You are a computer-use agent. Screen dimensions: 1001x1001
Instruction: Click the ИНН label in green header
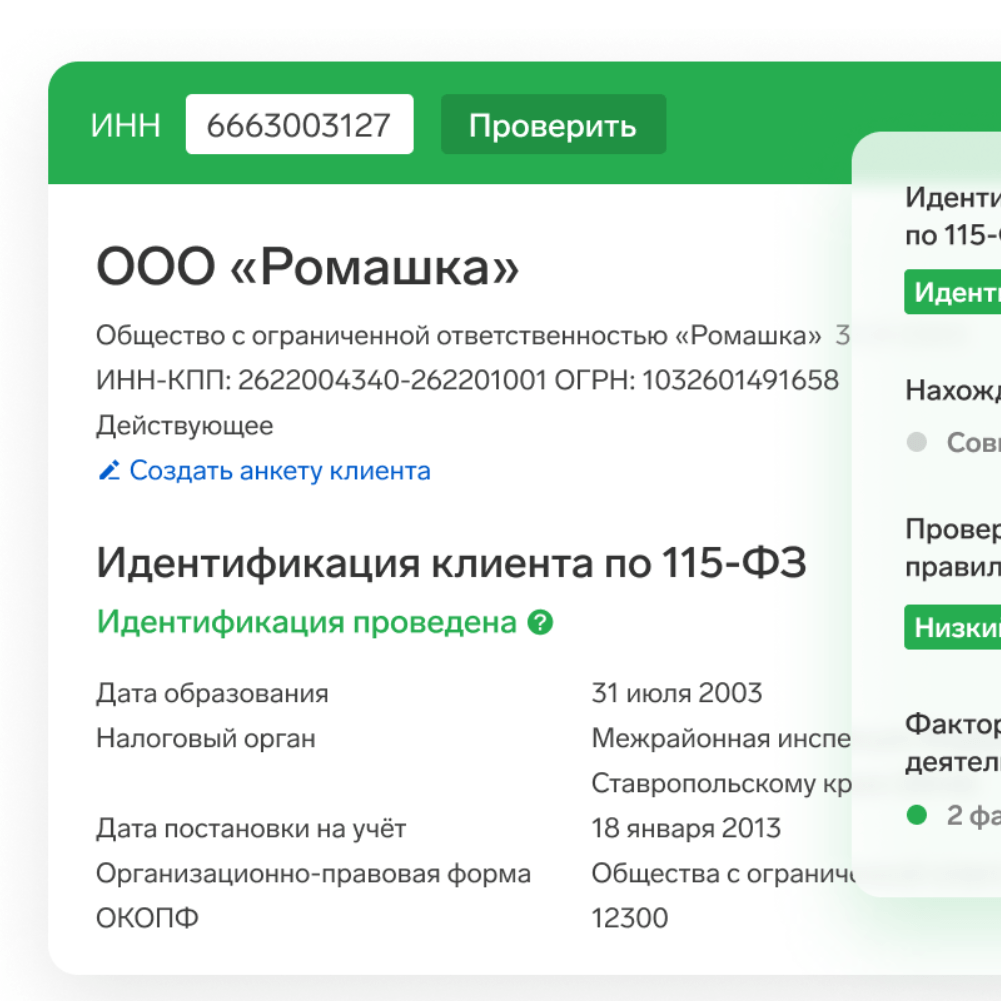[x=125, y=125]
